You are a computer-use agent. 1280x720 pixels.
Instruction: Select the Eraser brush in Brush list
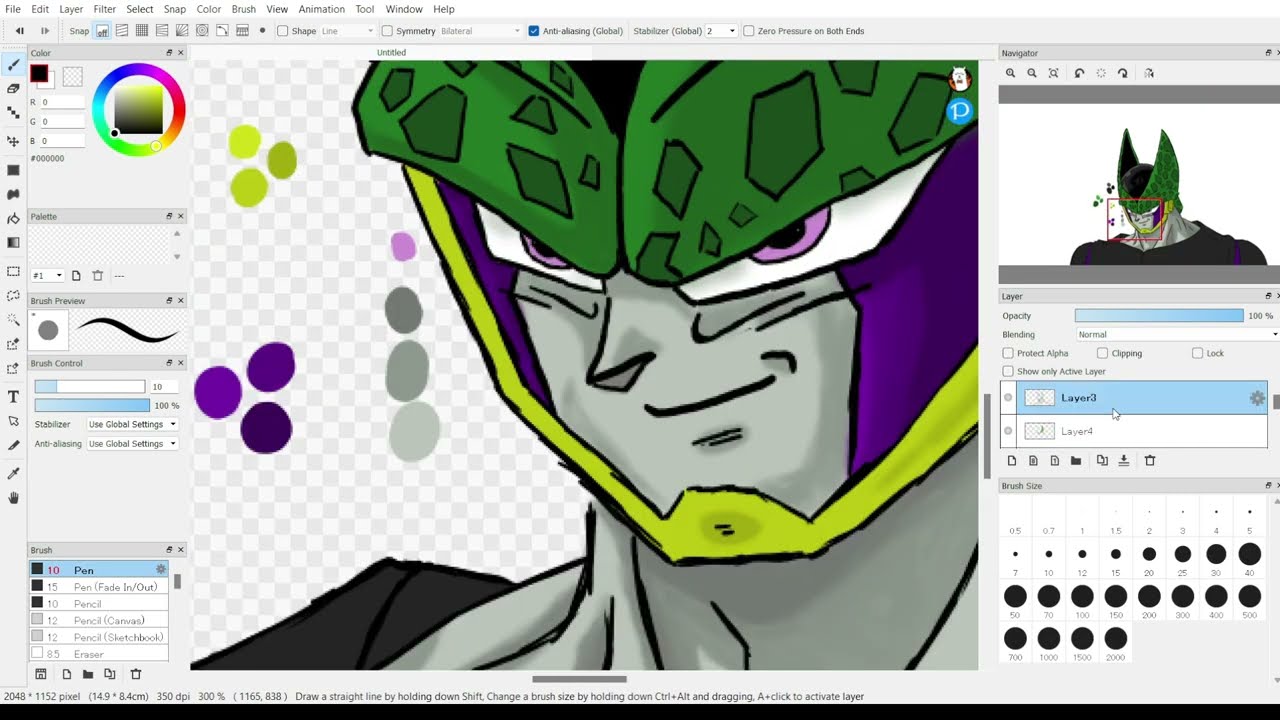click(x=99, y=654)
